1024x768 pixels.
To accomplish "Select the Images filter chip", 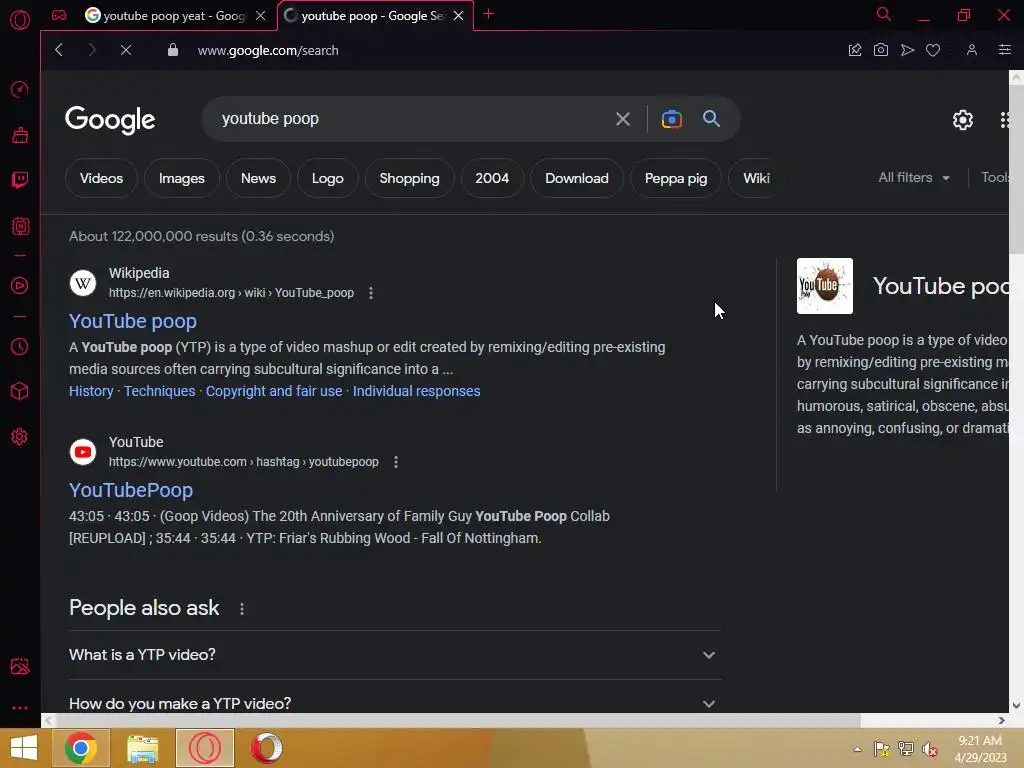I will [182, 178].
